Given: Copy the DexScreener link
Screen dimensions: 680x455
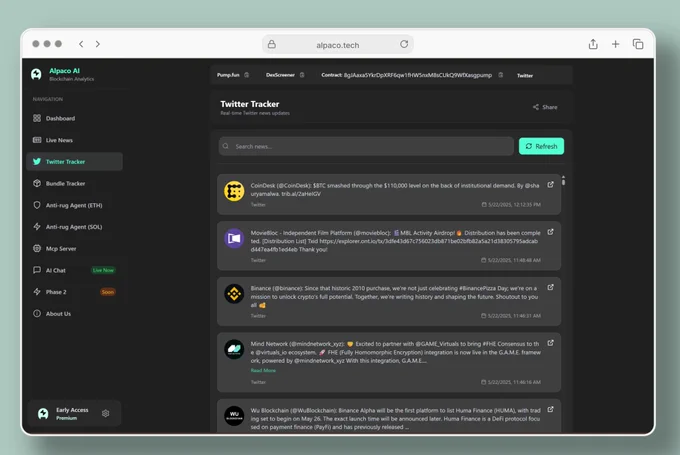Looking at the screenshot, I should pos(302,75).
